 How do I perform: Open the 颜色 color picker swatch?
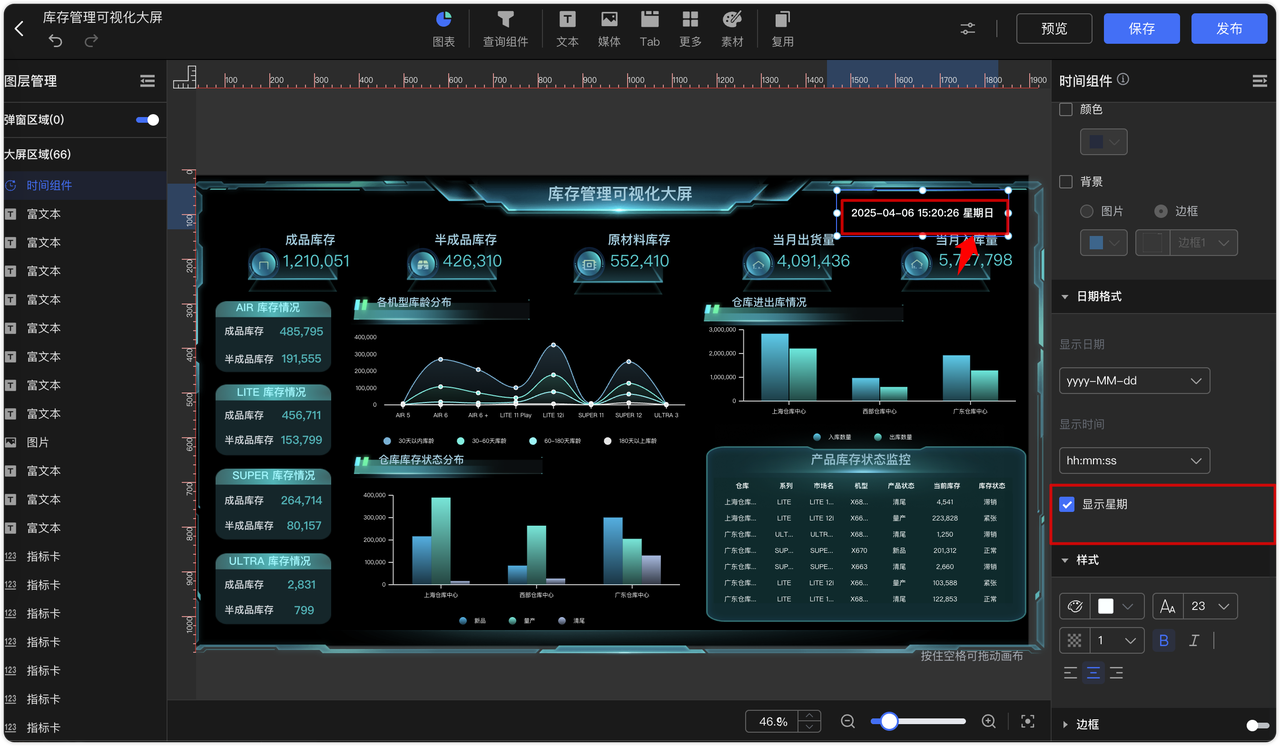click(1105, 143)
